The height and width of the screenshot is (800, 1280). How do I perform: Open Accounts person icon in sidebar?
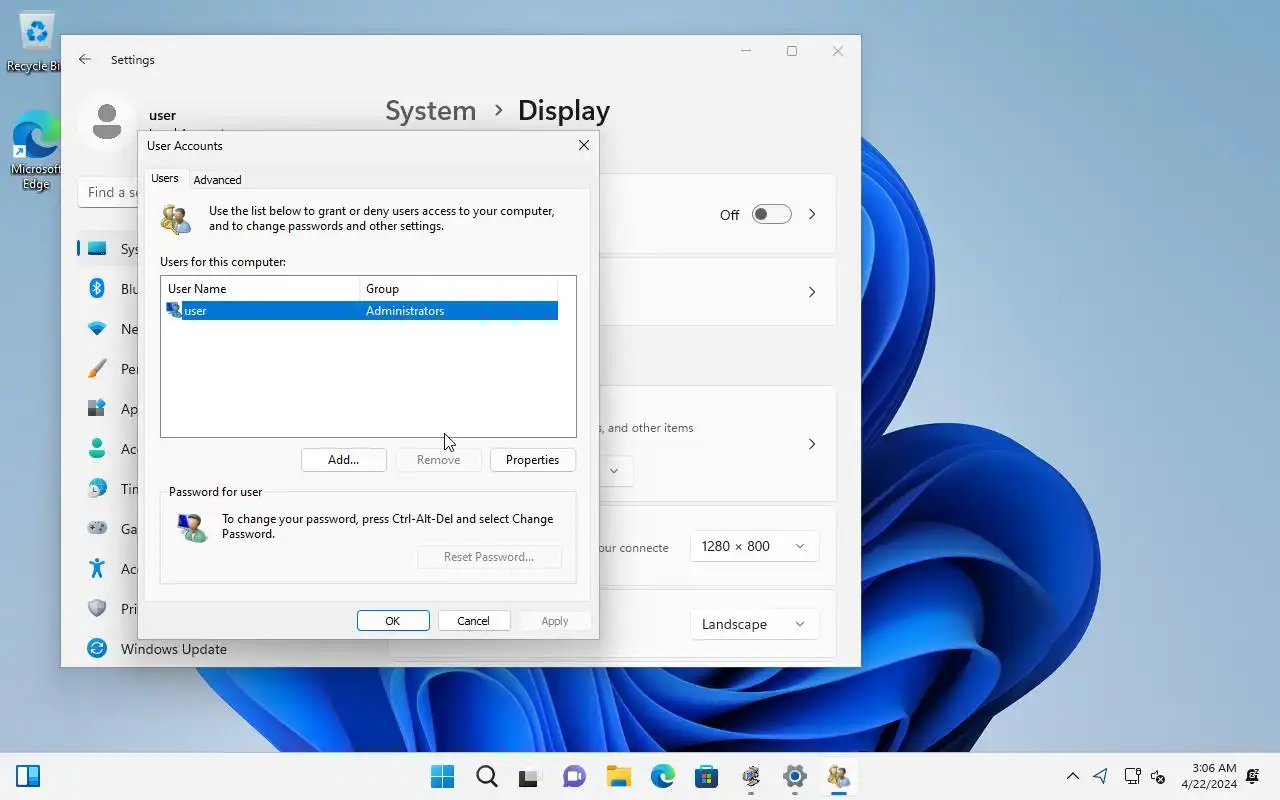(97, 449)
